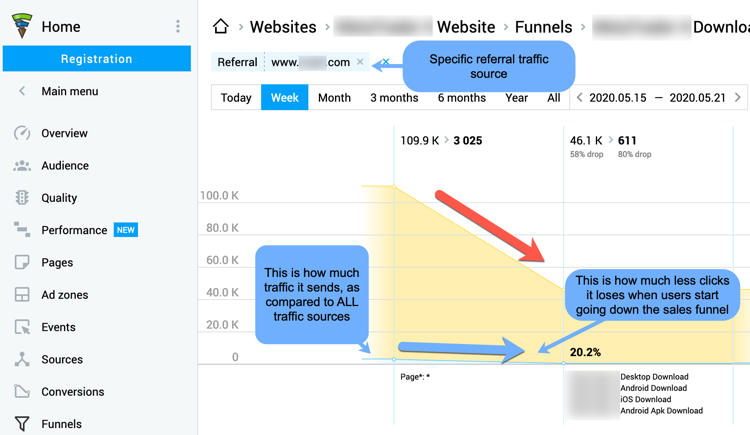Image resolution: width=750 pixels, height=435 pixels.
Task: Click the Funnels filter icon
Action: (22, 424)
